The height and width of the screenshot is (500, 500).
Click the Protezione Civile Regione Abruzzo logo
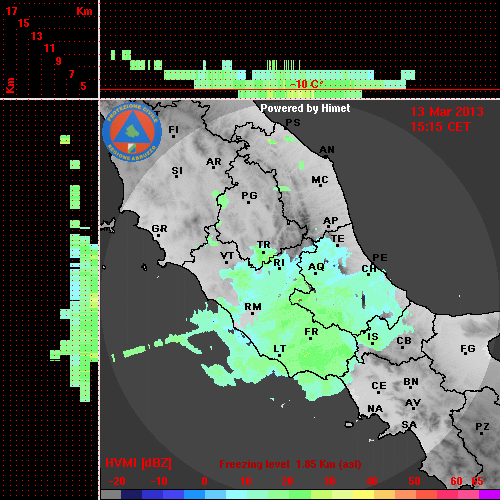click(x=132, y=132)
